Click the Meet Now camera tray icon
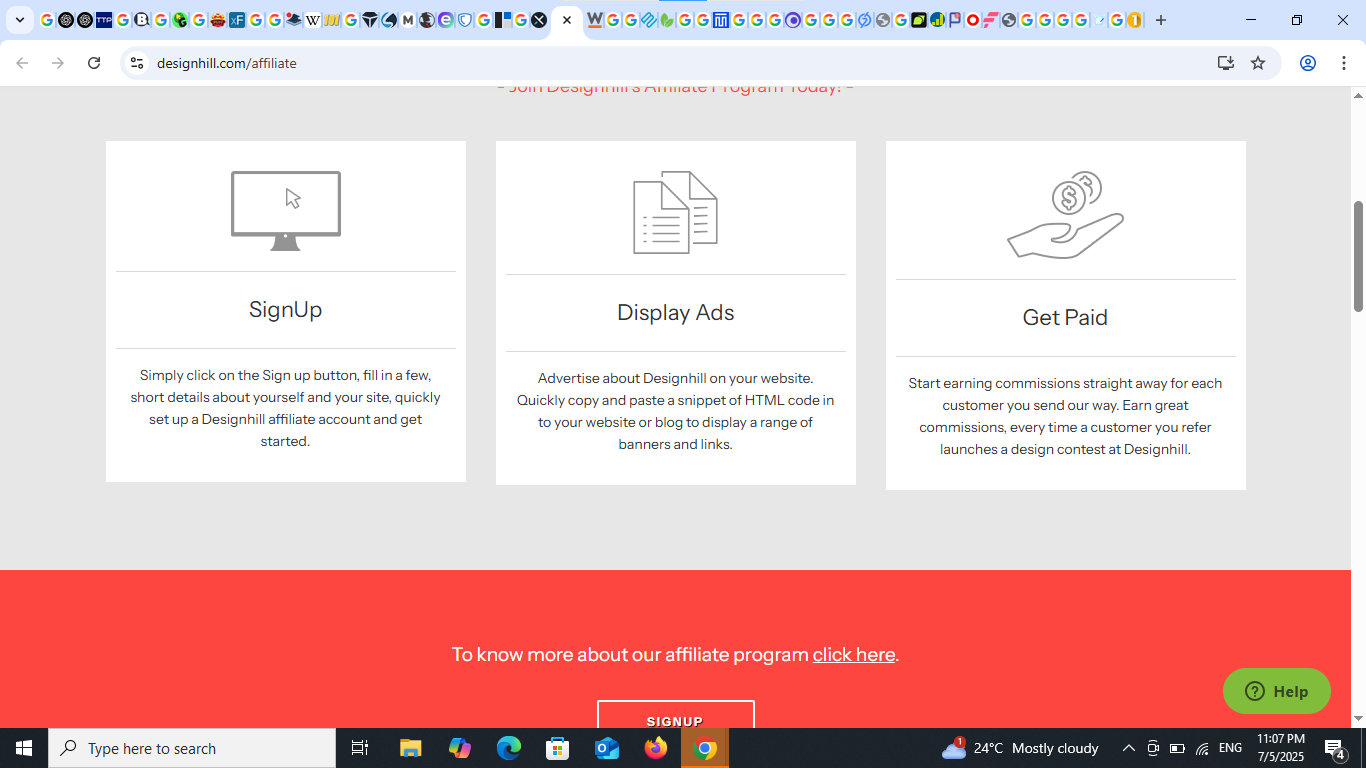 pos(1153,748)
